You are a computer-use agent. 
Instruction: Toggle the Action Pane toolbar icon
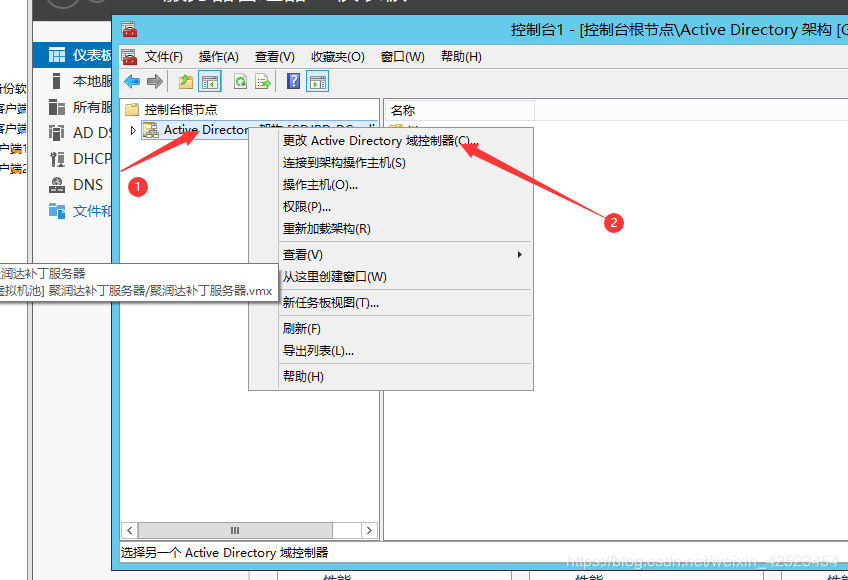click(x=317, y=82)
